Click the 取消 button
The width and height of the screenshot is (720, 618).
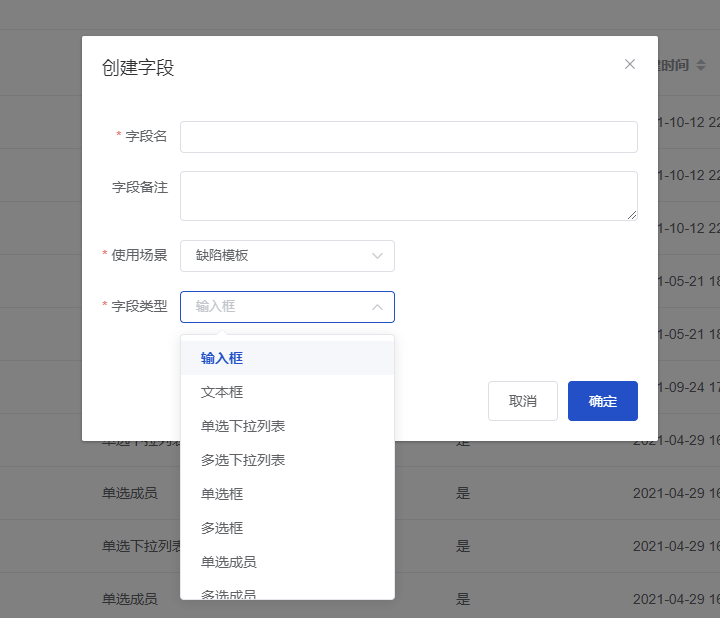click(523, 401)
